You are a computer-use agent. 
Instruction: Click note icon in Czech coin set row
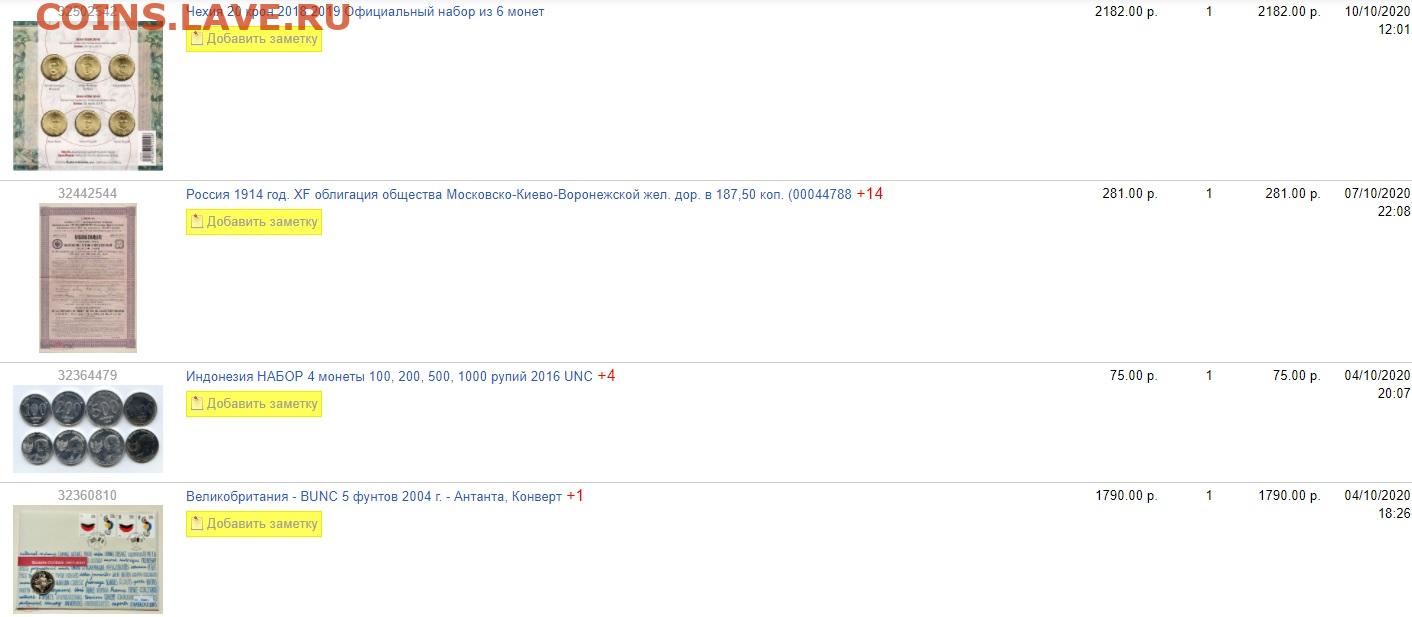pos(197,39)
